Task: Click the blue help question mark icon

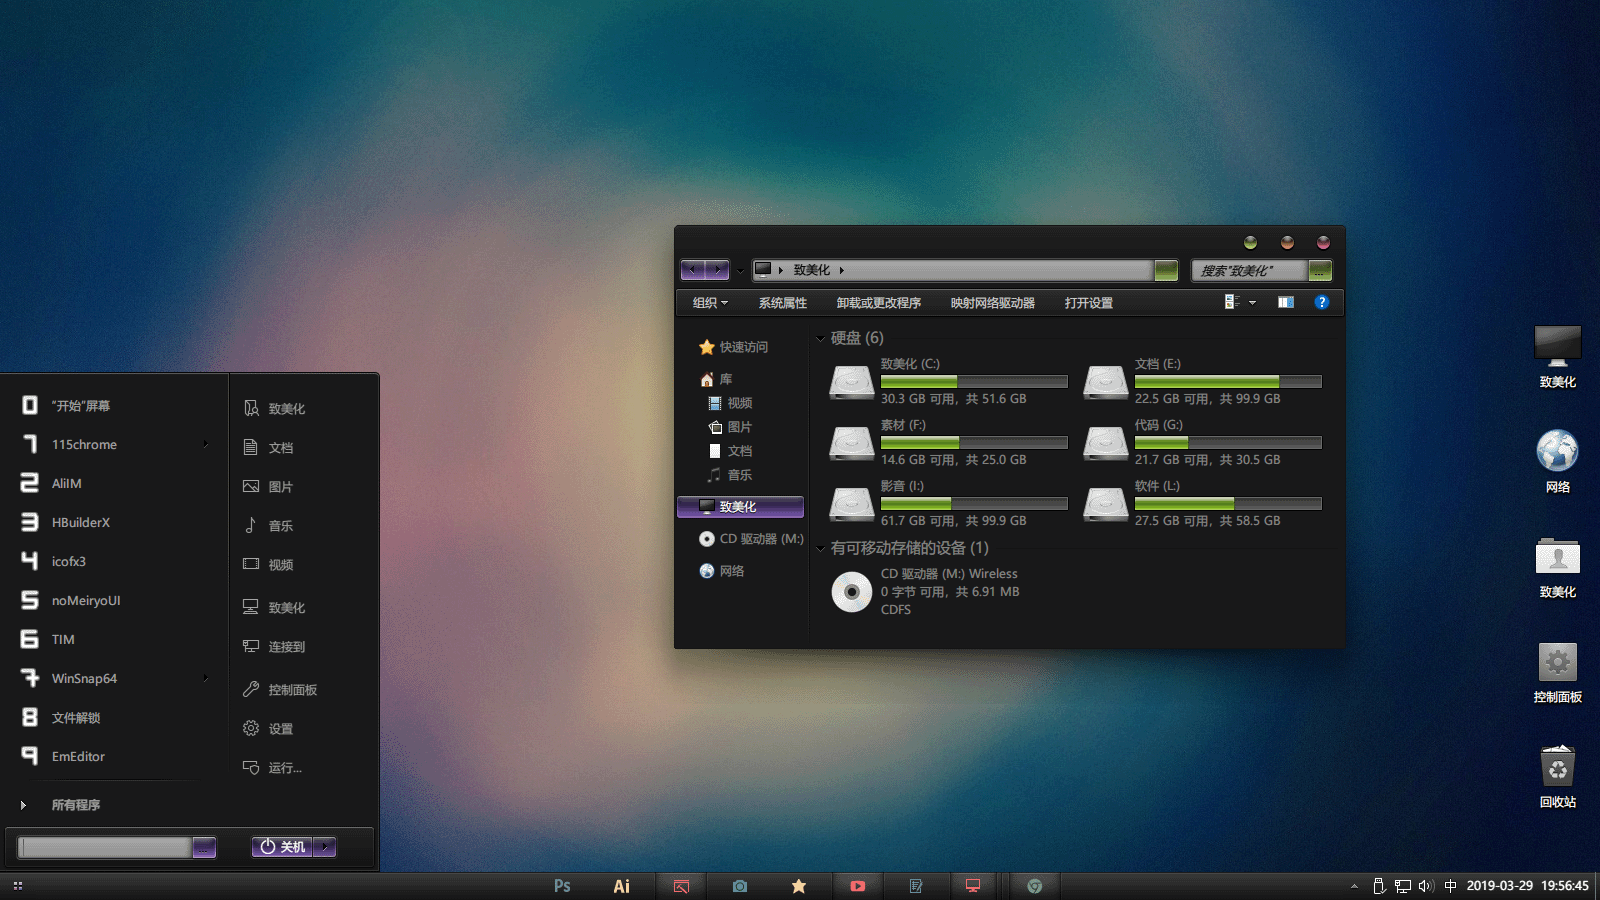Action: click(1321, 302)
